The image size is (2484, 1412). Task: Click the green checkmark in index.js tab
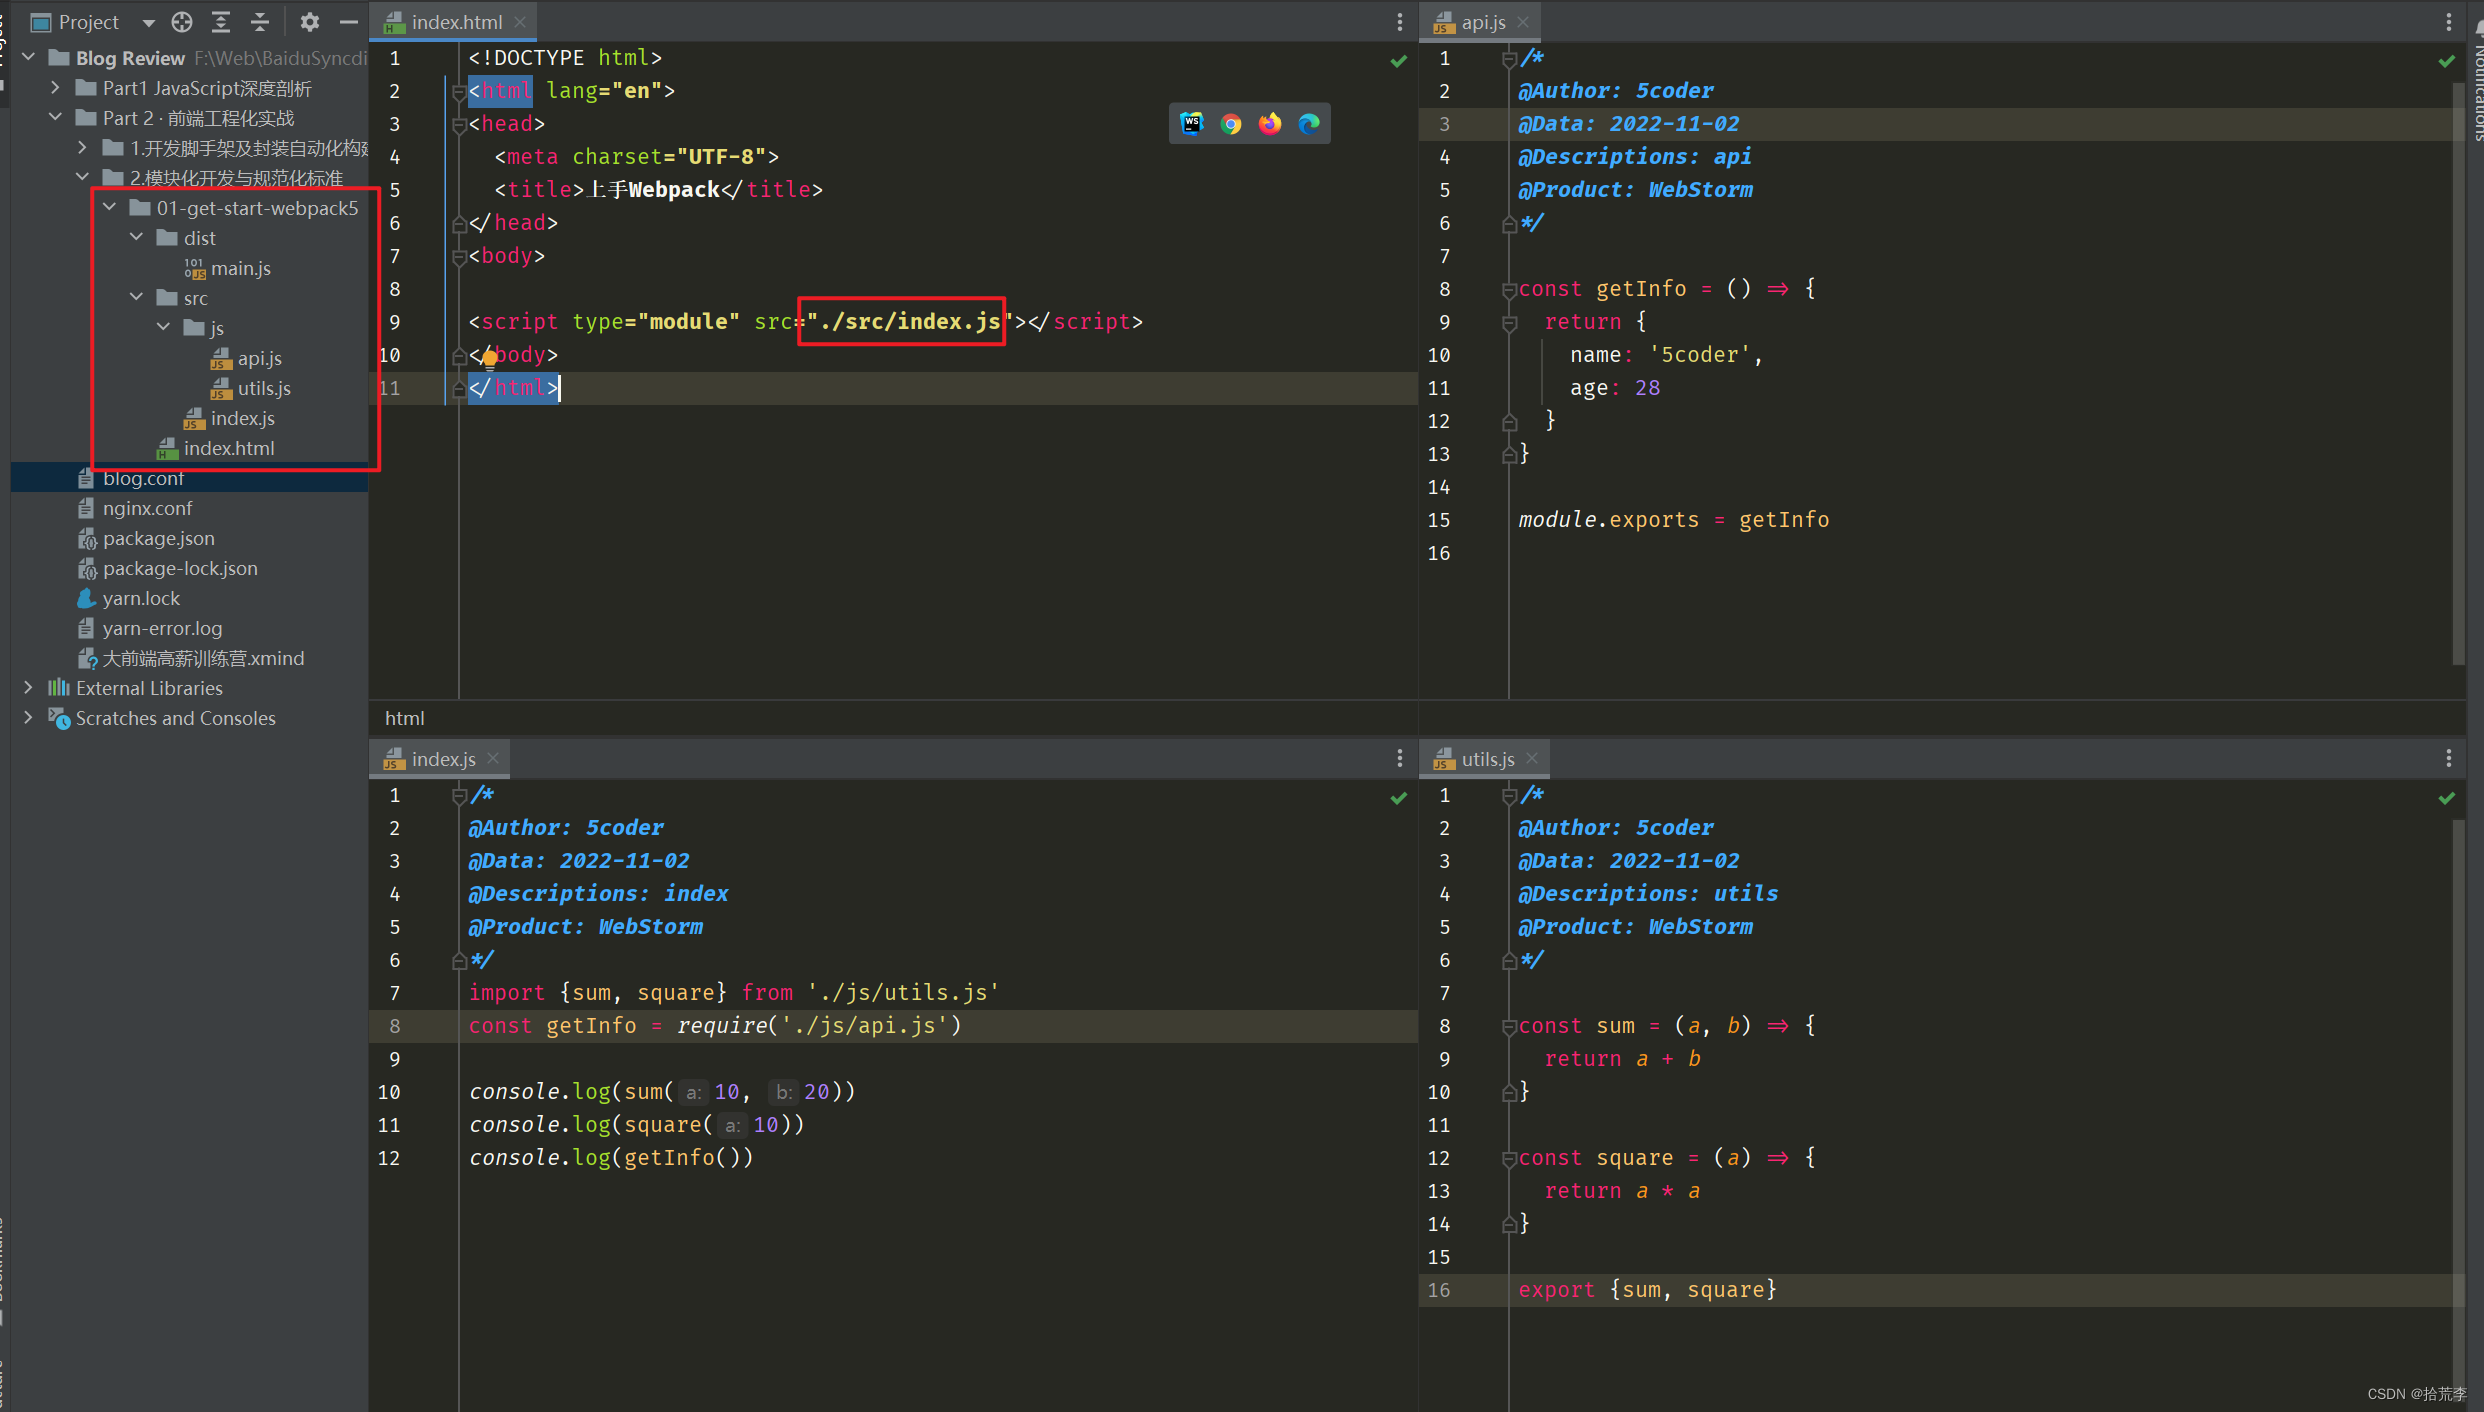1399,798
